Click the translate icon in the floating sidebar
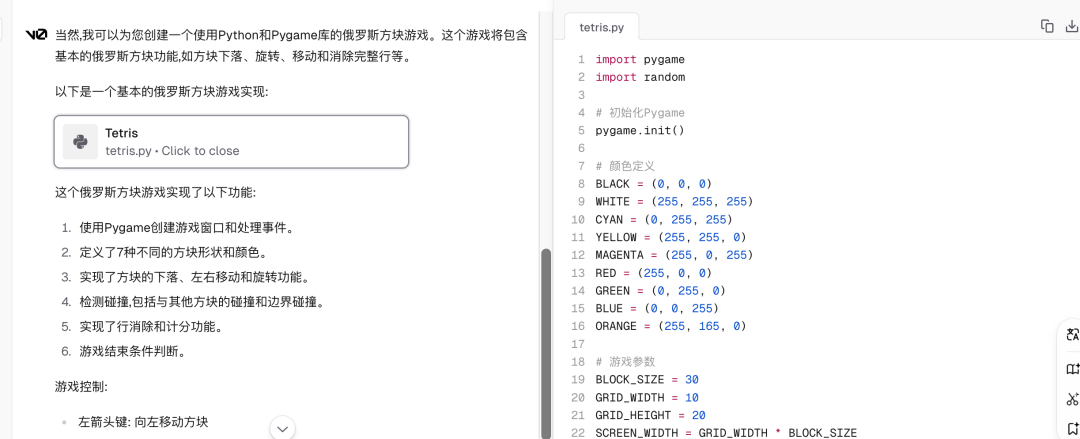Viewport: 1080px width, 439px height. (x=1071, y=335)
